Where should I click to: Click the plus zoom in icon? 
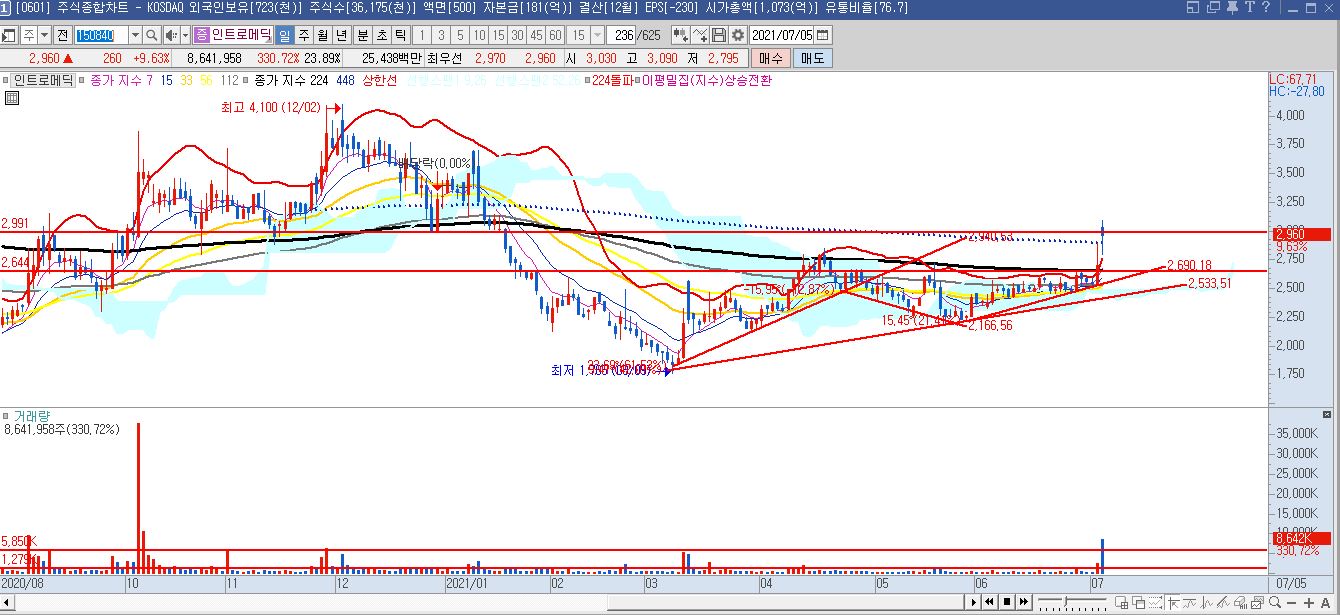[x=1309, y=603]
